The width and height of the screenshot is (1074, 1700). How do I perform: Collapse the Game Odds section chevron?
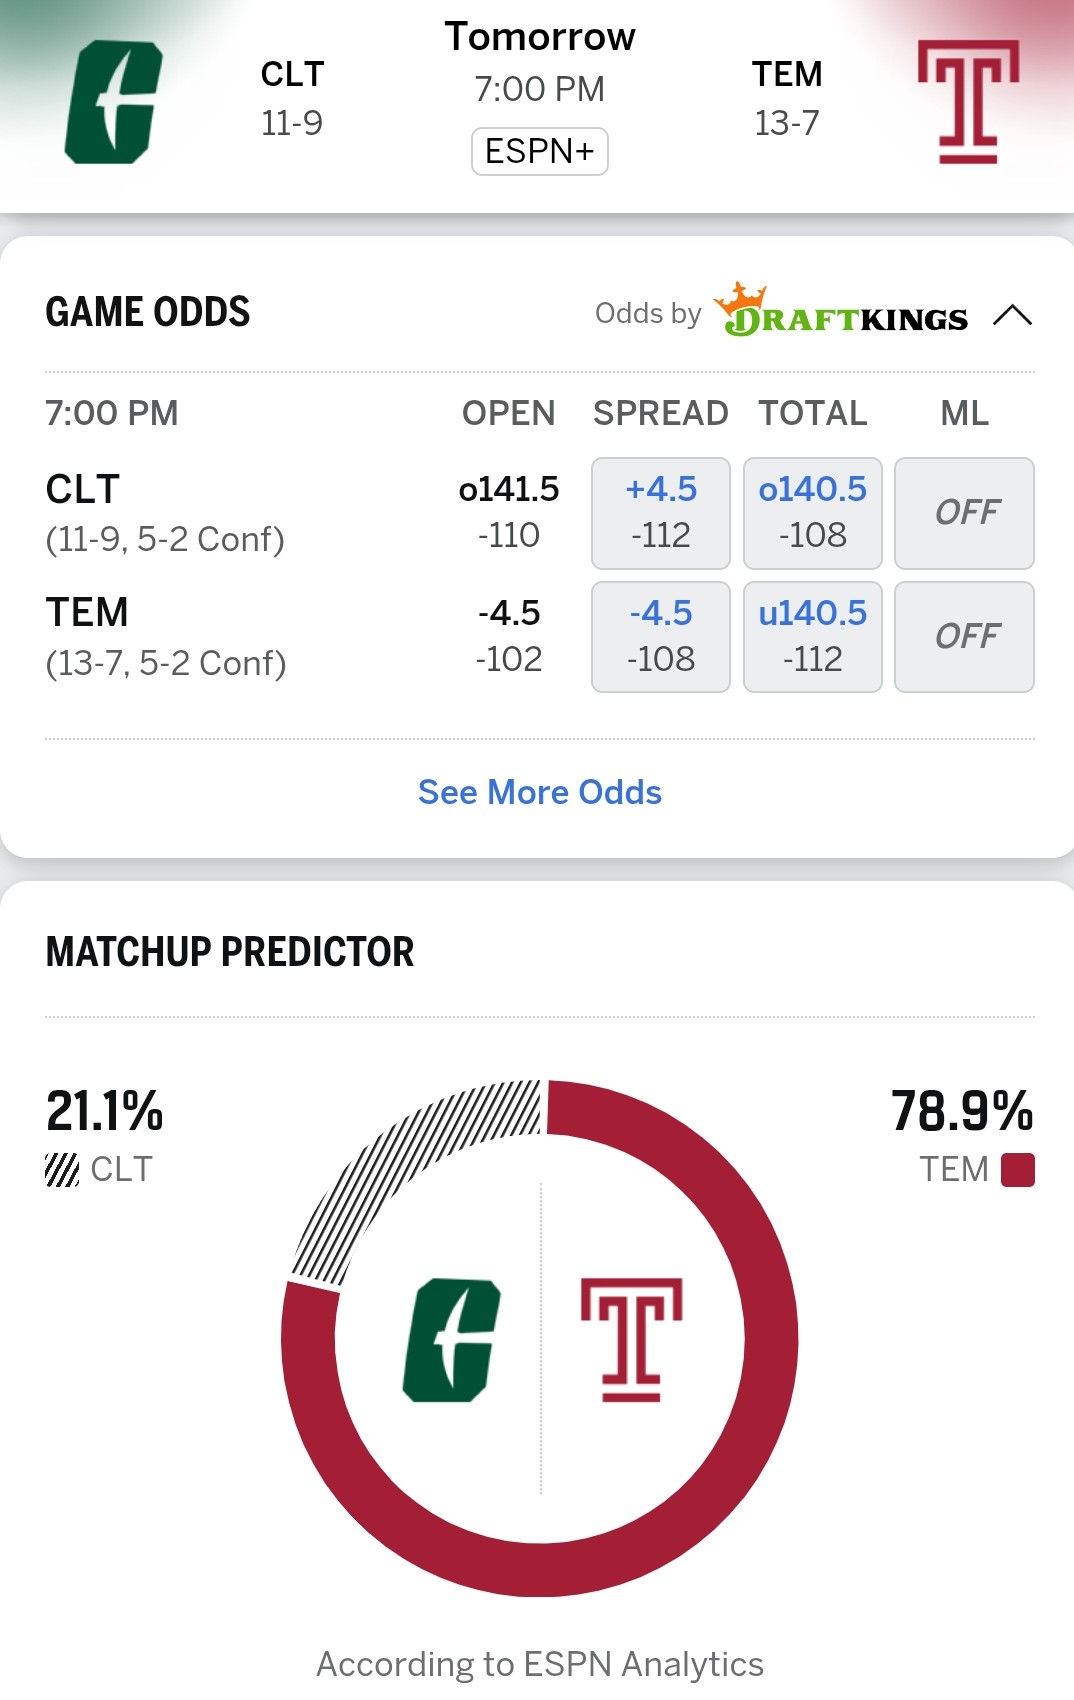1012,316
